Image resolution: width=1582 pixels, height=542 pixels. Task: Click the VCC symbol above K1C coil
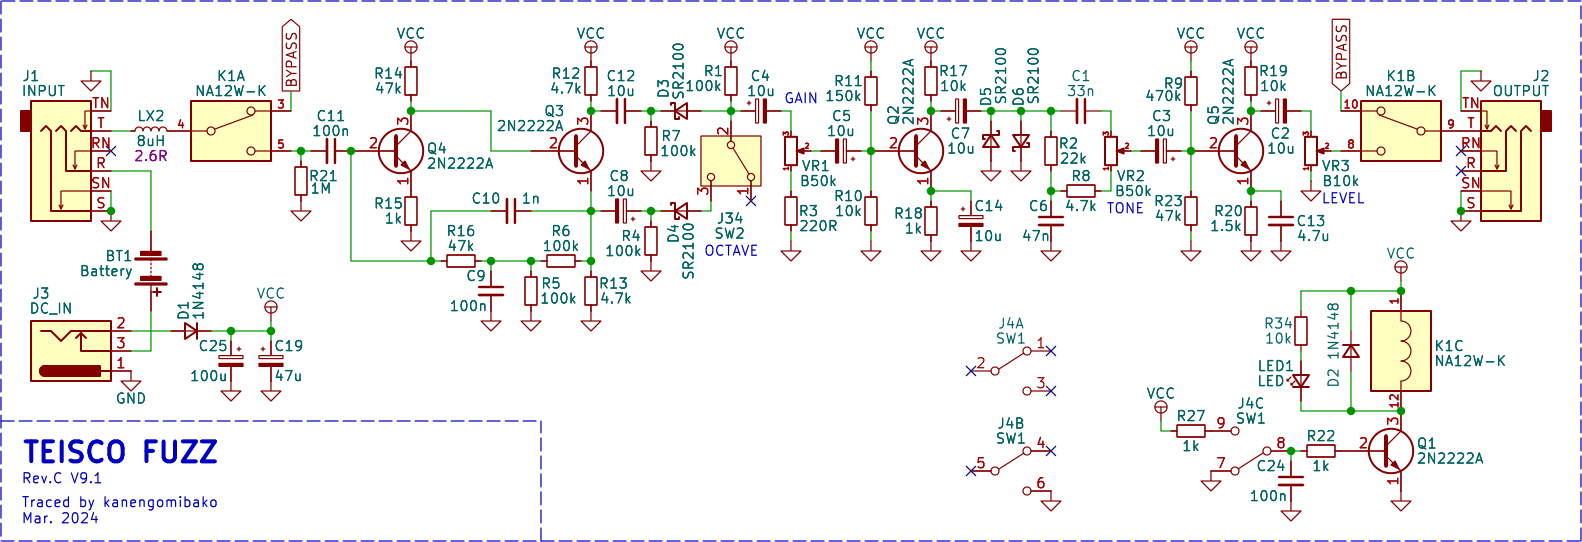[x=1401, y=259]
